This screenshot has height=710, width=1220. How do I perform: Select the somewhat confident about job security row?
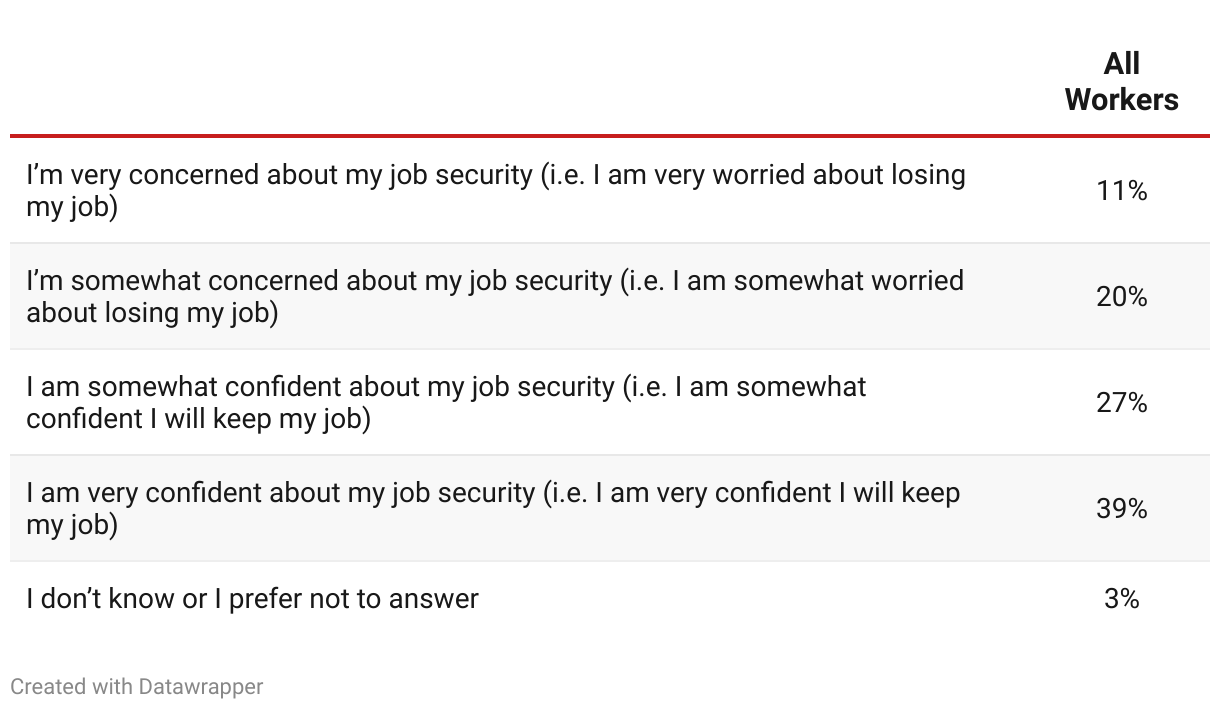tap(610, 402)
